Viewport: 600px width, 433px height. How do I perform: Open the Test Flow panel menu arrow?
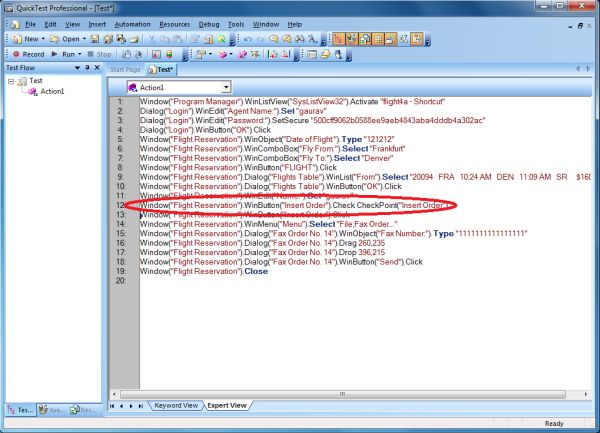click(x=77, y=67)
